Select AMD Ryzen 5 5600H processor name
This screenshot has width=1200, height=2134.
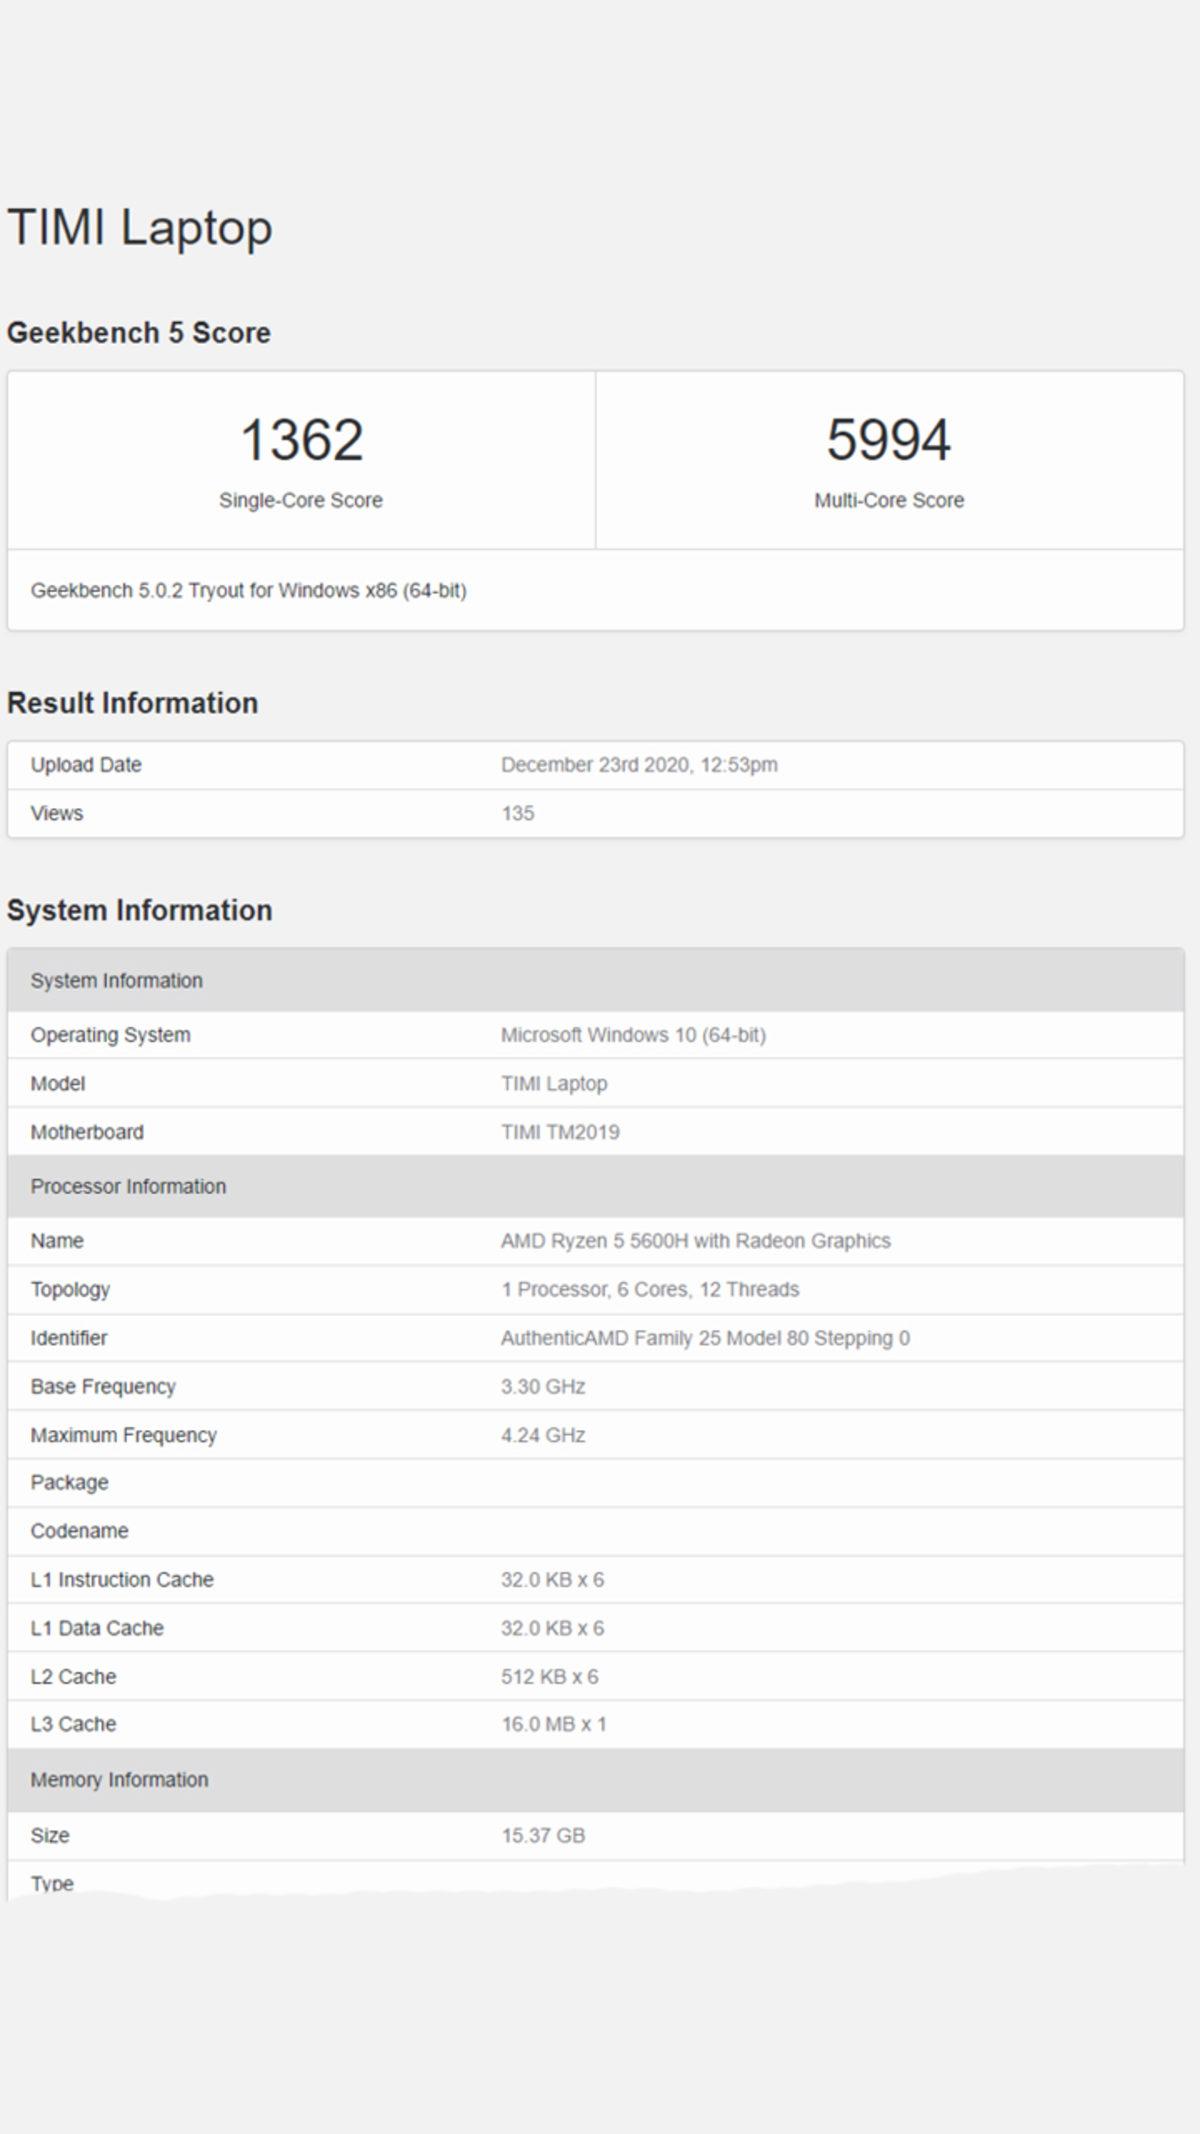point(696,1241)
